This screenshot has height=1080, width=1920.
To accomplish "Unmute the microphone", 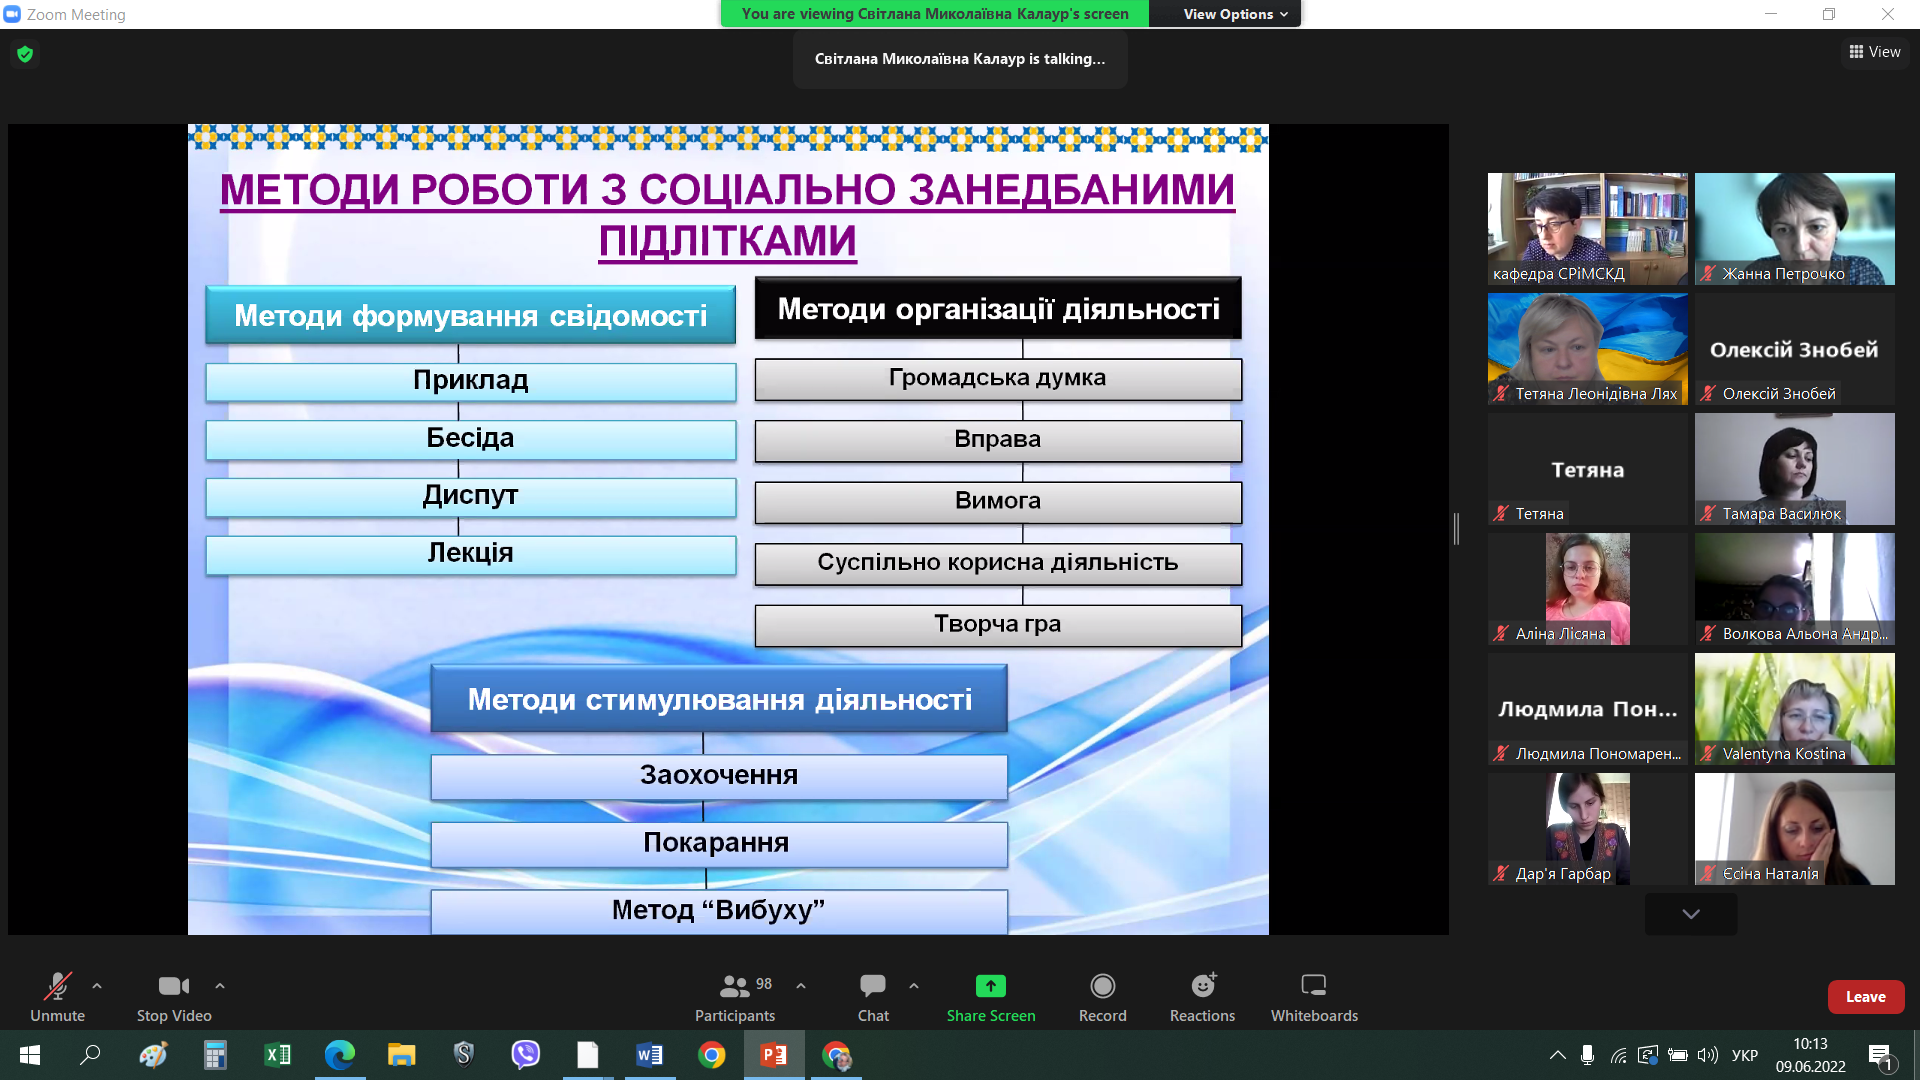I will pyautogui.click(x=57, y=987).
